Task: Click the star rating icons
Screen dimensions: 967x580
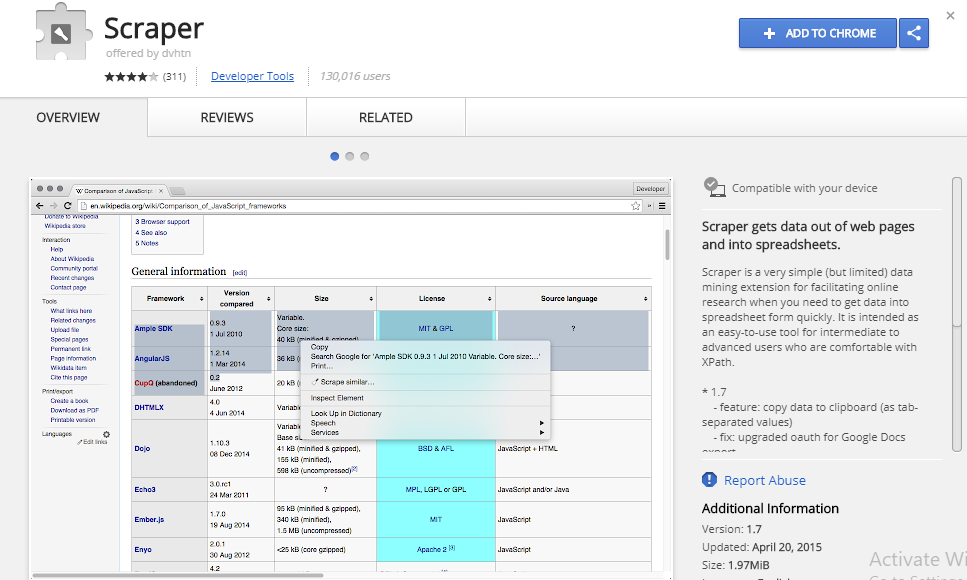Action: (x=131, y=77)
